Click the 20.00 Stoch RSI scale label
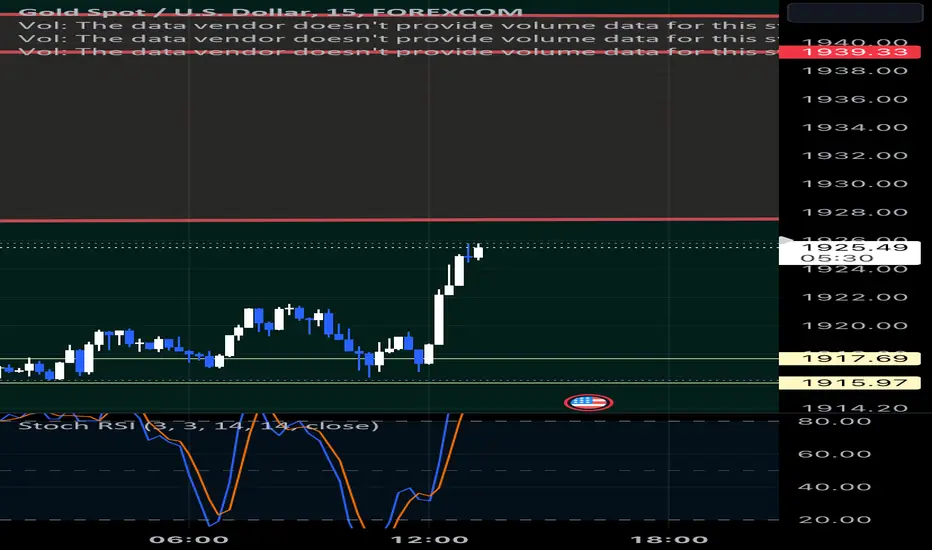The image size is (932, 550). (835, 520)
